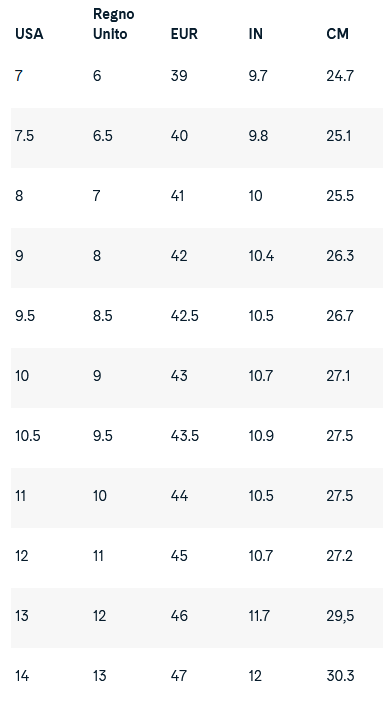Screen dimensions: 383x712
Task: Select UK size 8.5 cell
Action: pos(103,316)
